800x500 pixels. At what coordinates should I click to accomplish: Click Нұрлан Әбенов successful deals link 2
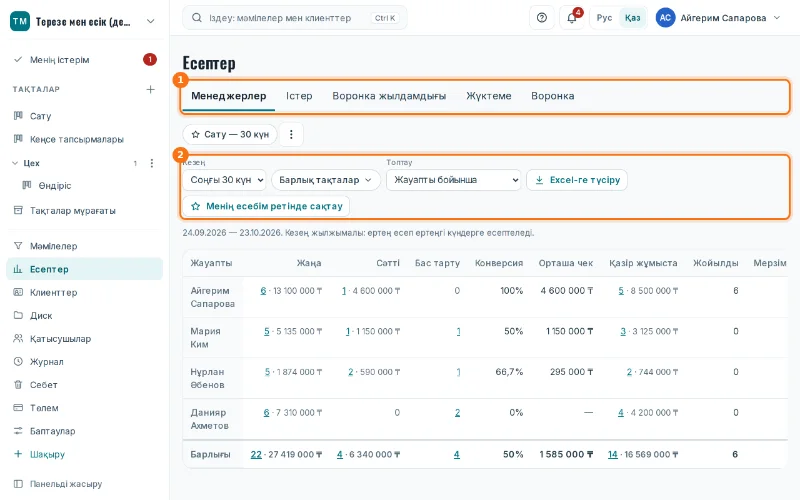pos(351,372)
